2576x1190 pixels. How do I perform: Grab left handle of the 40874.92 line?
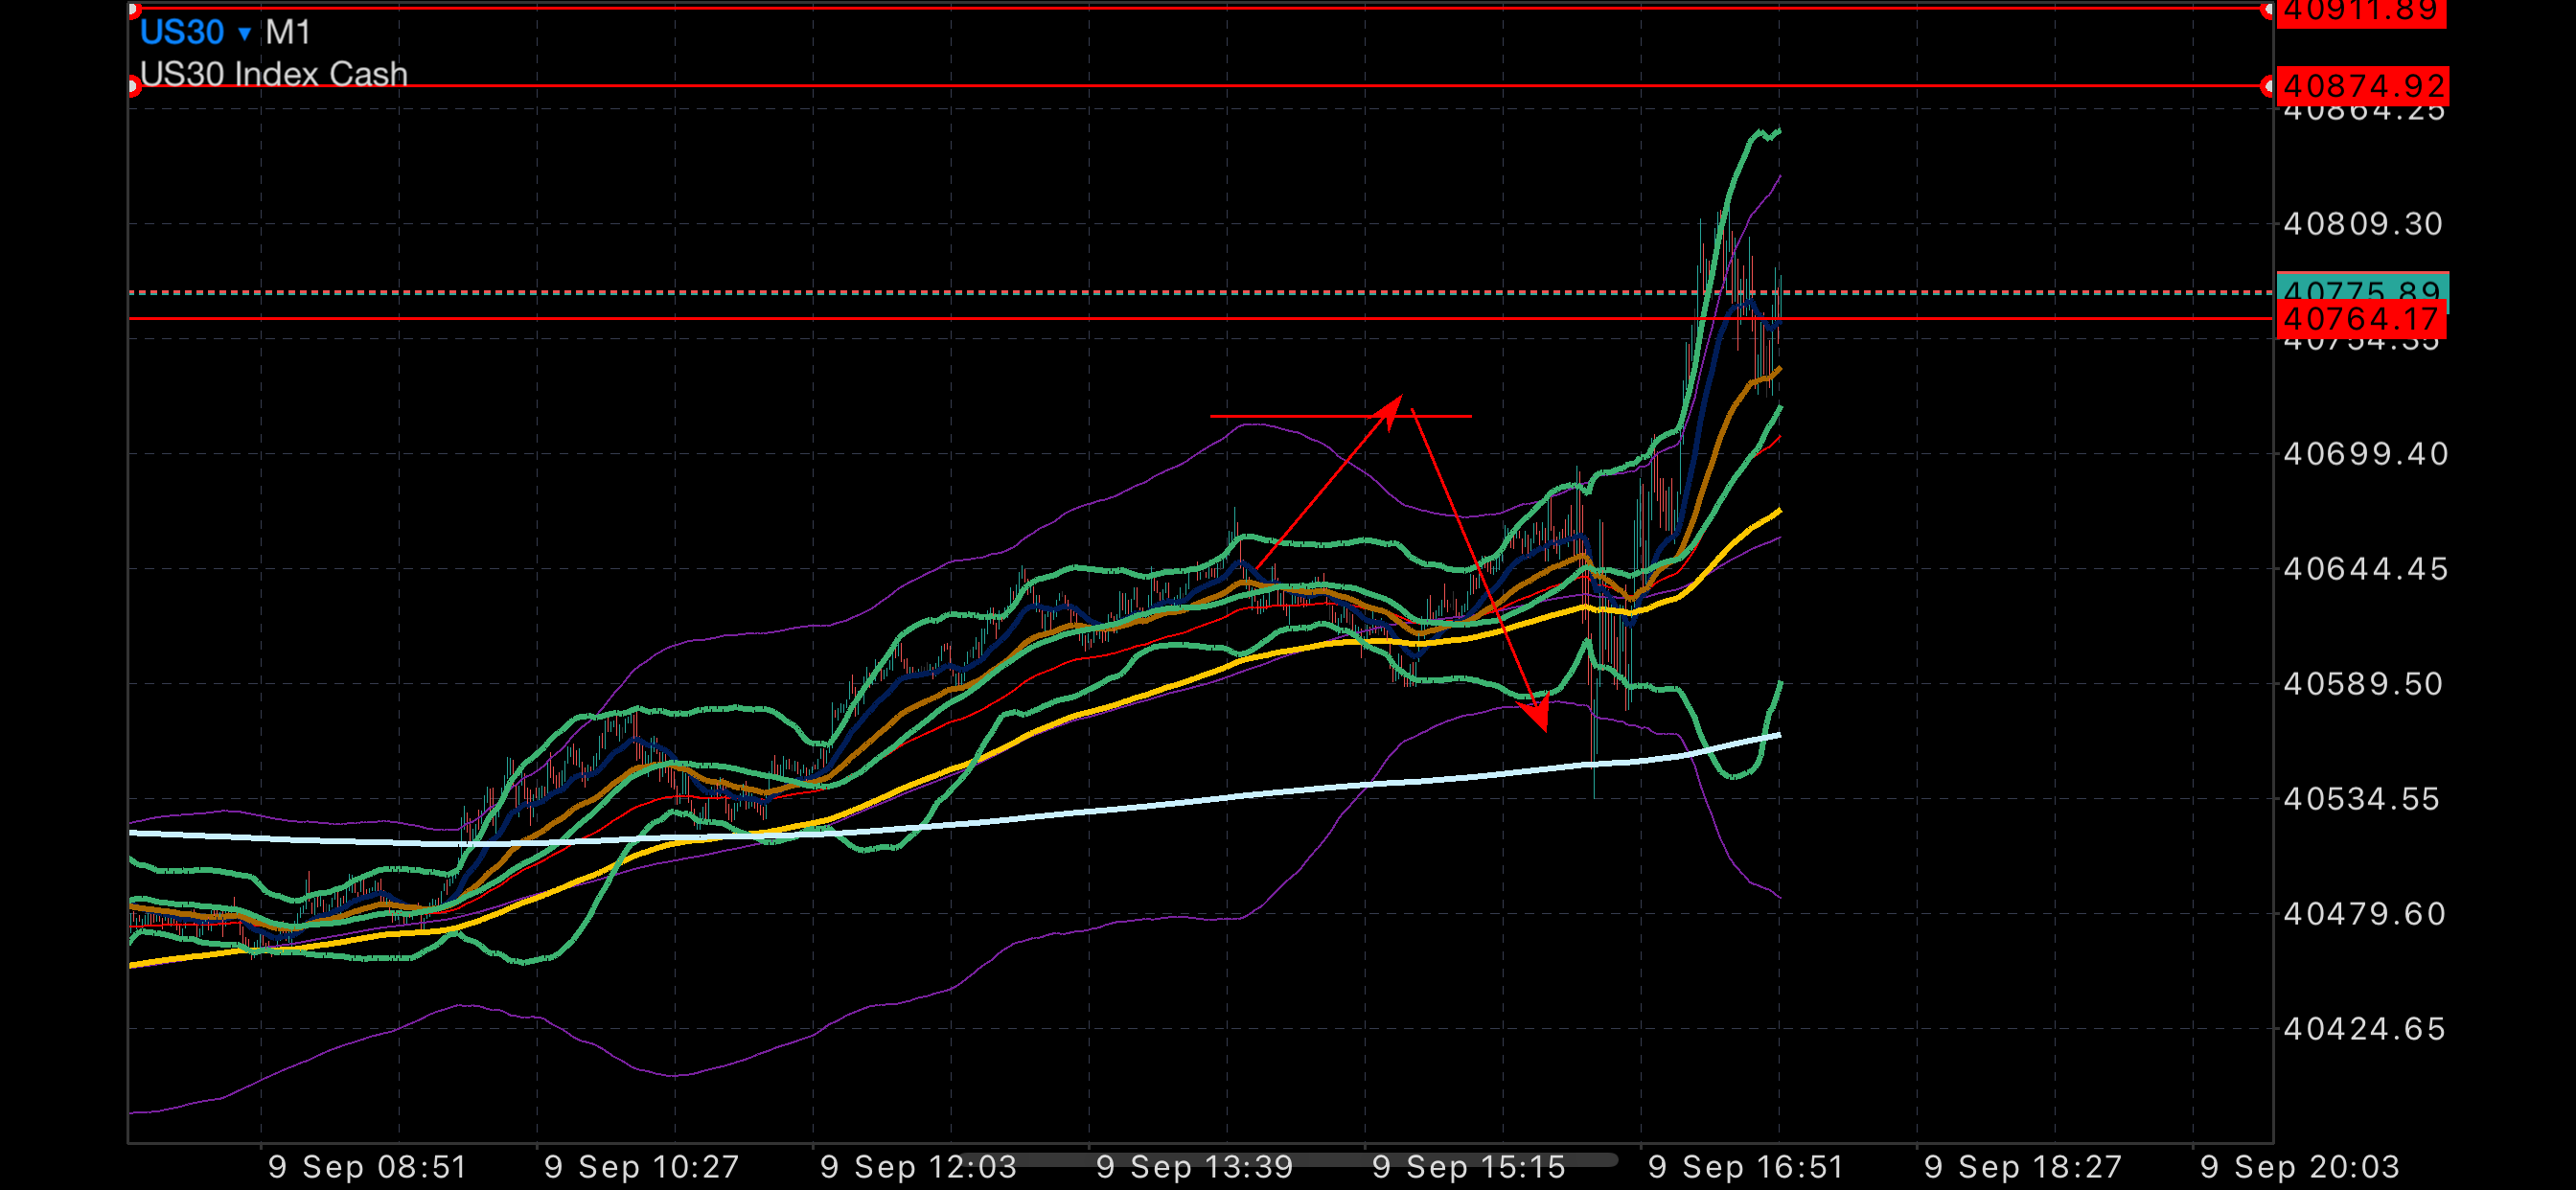133,87
